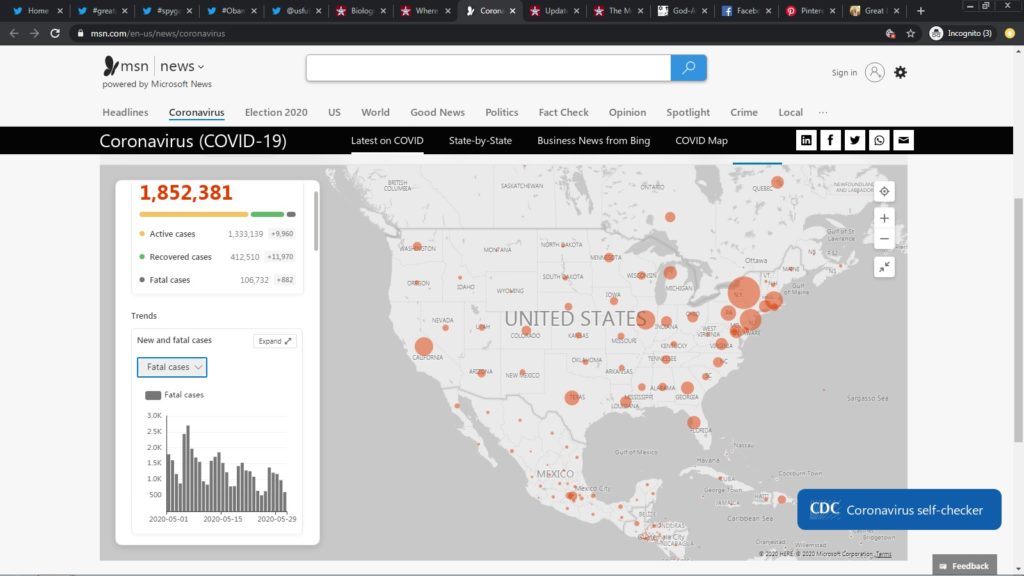The height and width of the screenshot is (576, 1024).
Task: Switch to the State-by-State tab
Action: 480,141
